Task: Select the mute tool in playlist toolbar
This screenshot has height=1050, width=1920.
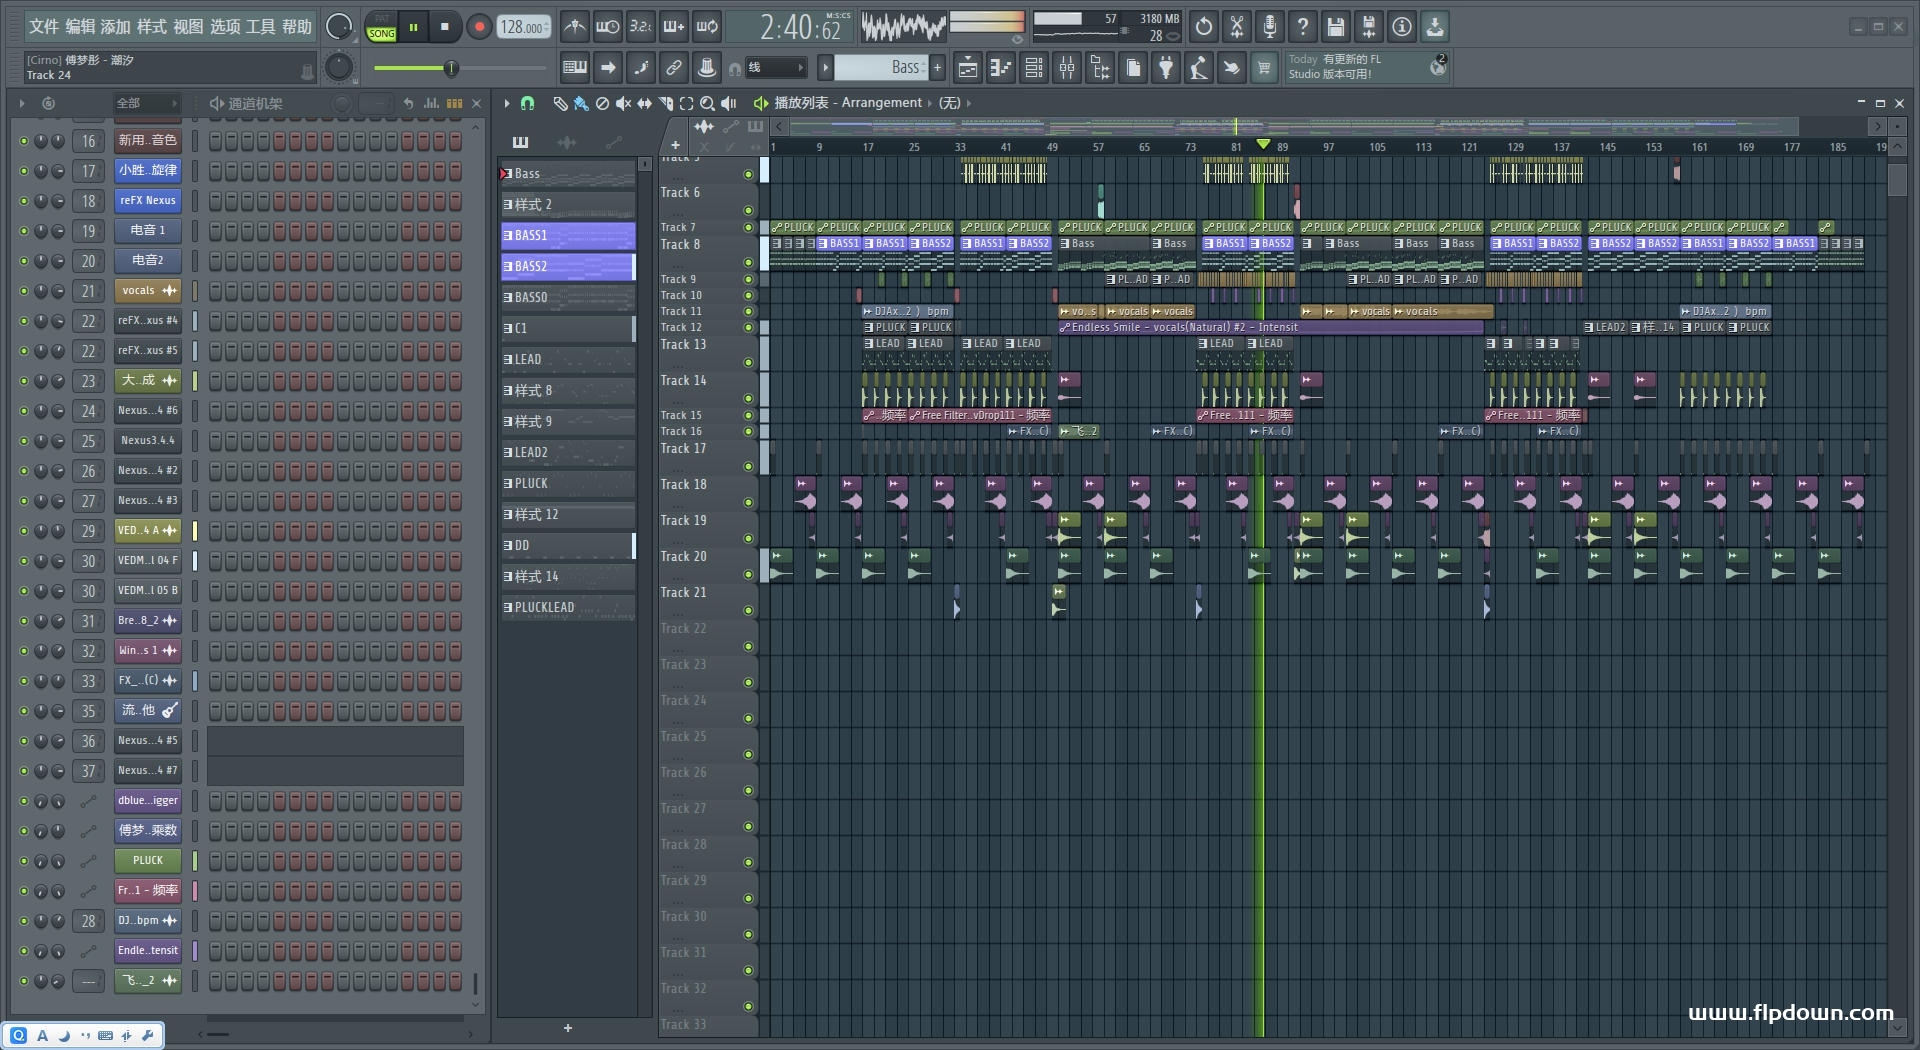Action: click(x=623, y=103)
